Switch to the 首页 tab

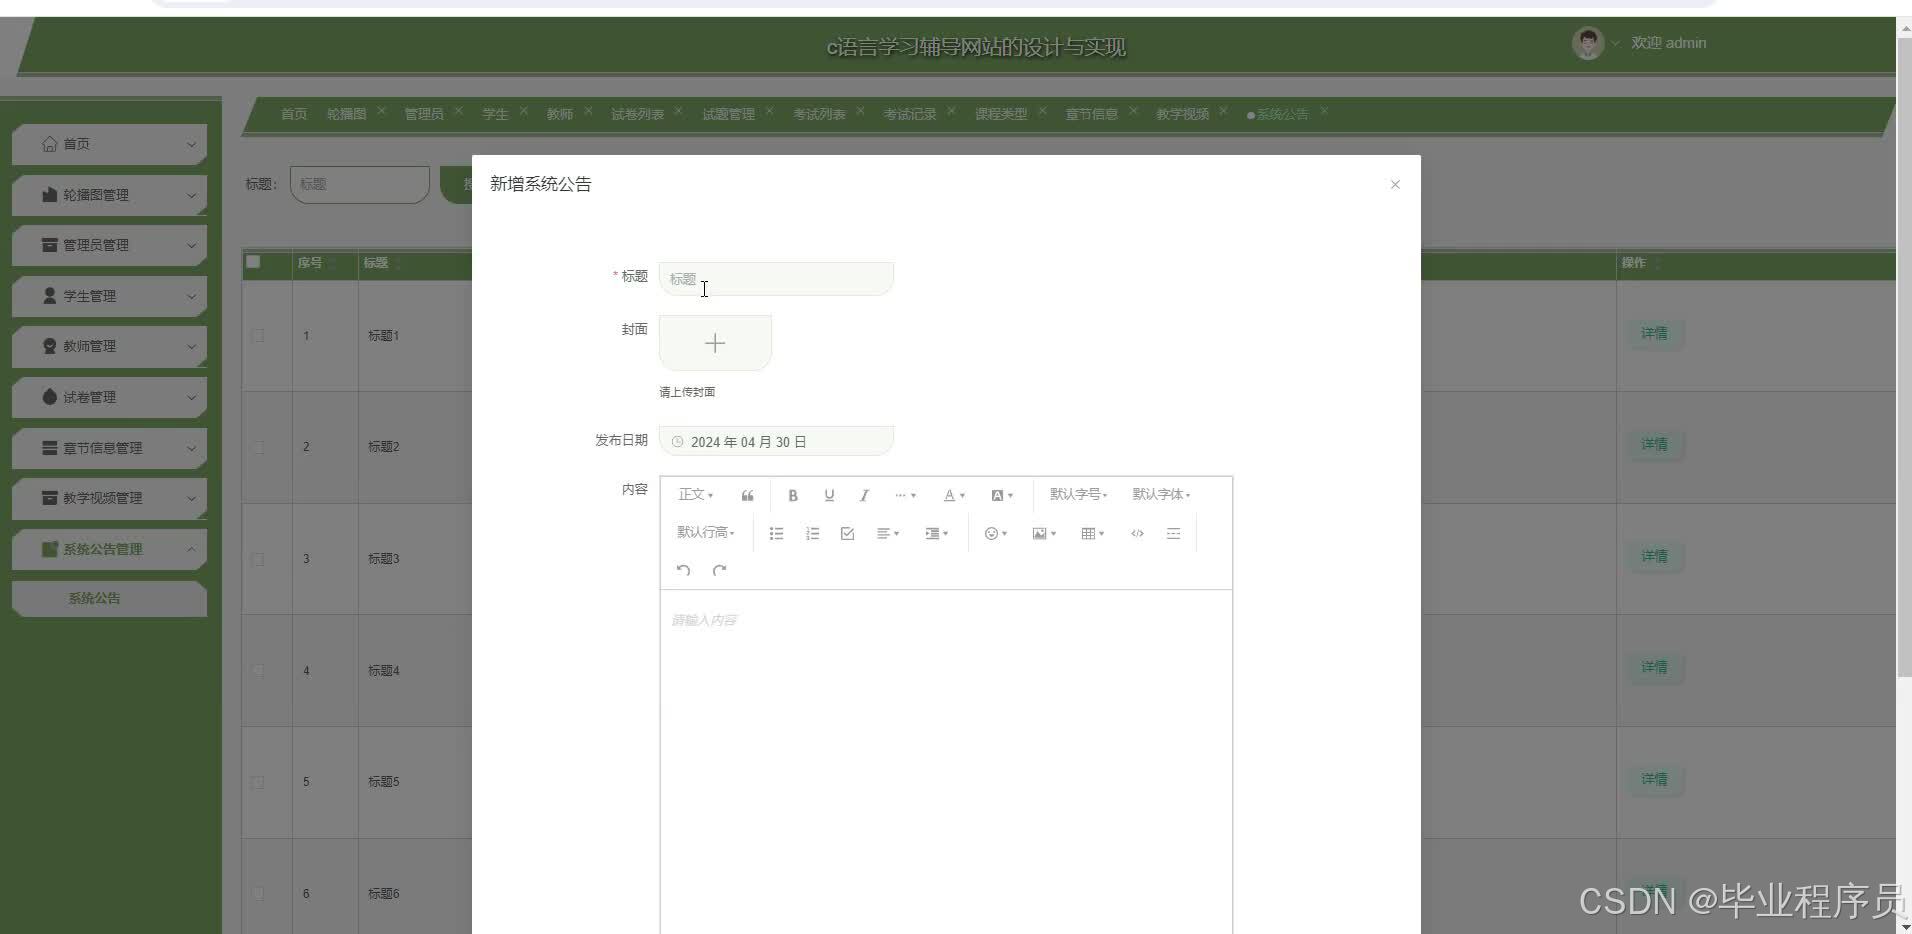coord(294,114)
